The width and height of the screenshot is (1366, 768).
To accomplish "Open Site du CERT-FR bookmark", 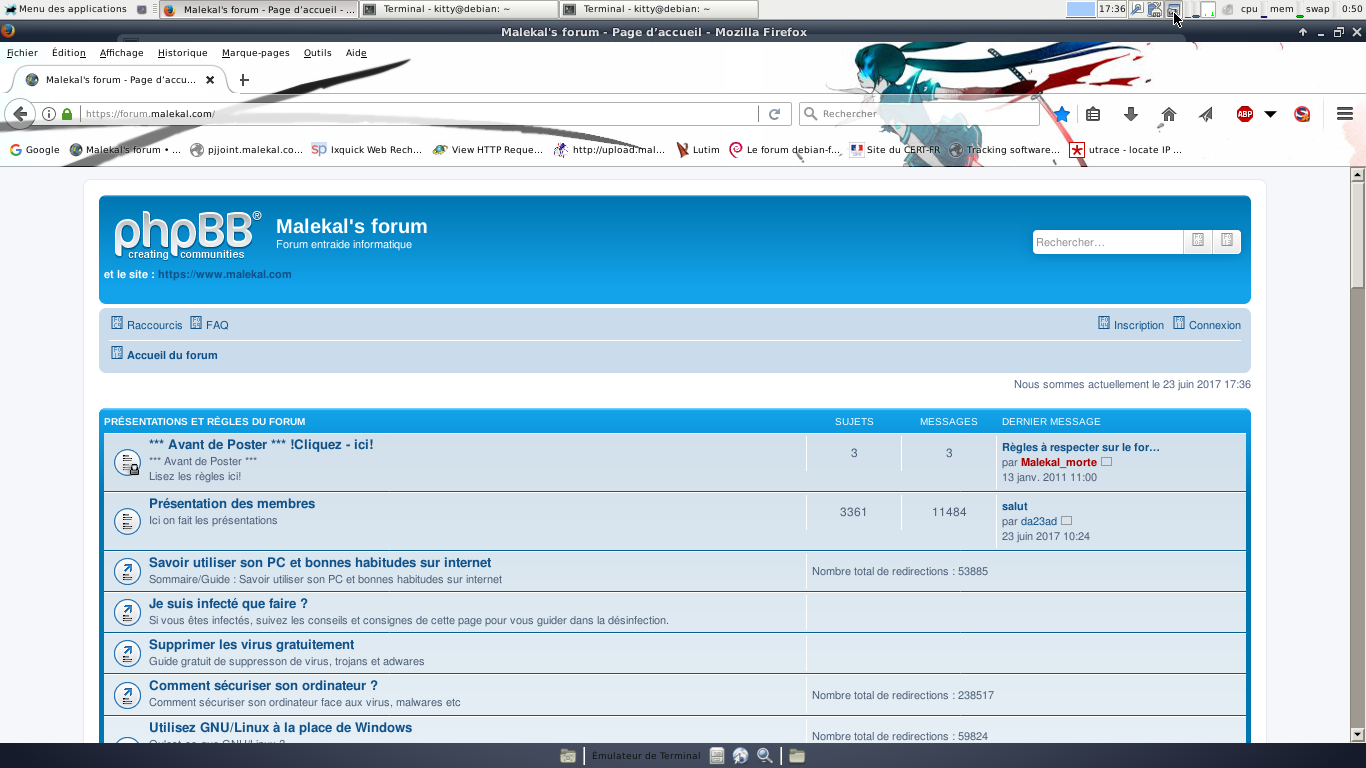I will pos(895,150).
